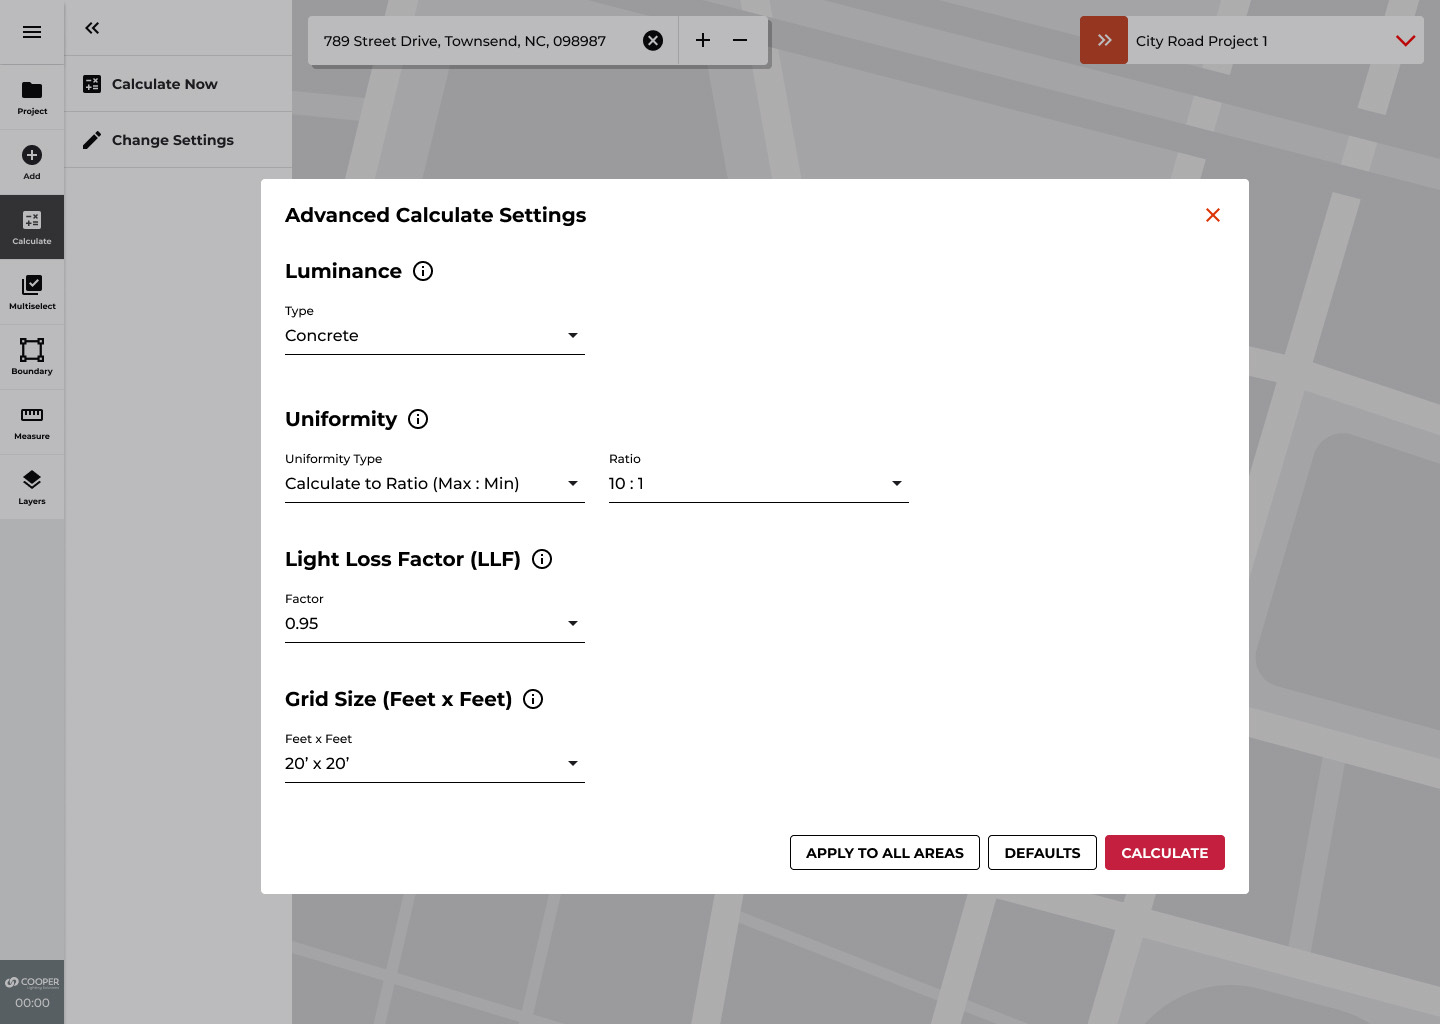Open the Feet x Feet grid size dropdown

(x=435, y=764)
